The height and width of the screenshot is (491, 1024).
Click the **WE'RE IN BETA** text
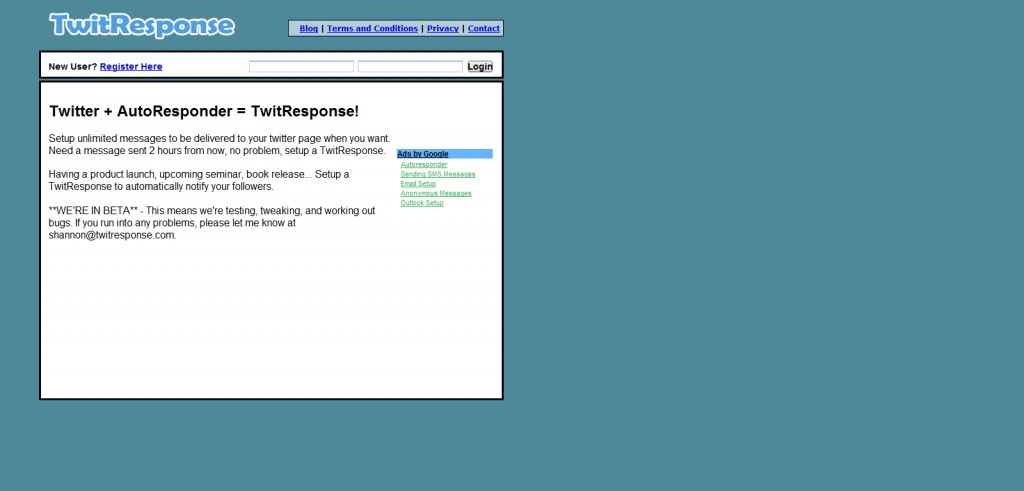click(x=93, y=211)
